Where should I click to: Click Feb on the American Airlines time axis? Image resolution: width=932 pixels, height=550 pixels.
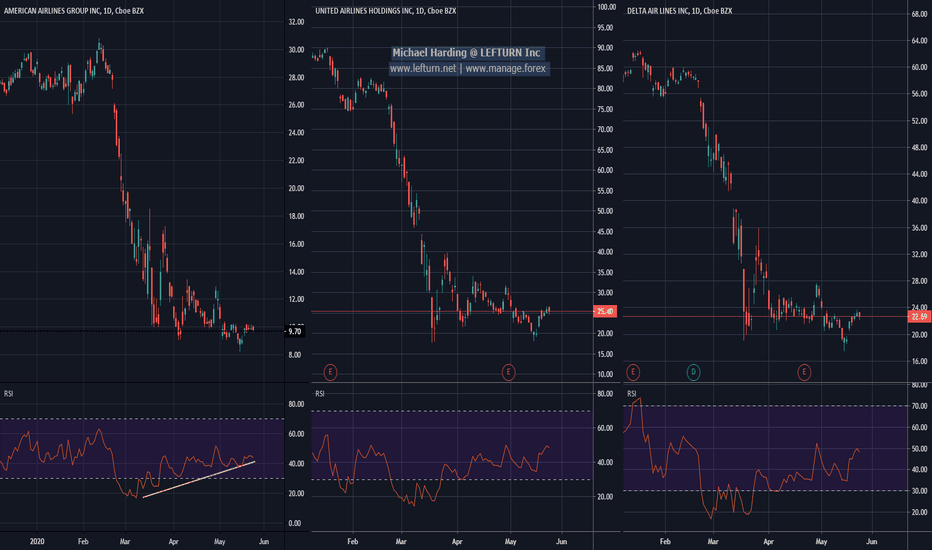[x=83, y=542]
